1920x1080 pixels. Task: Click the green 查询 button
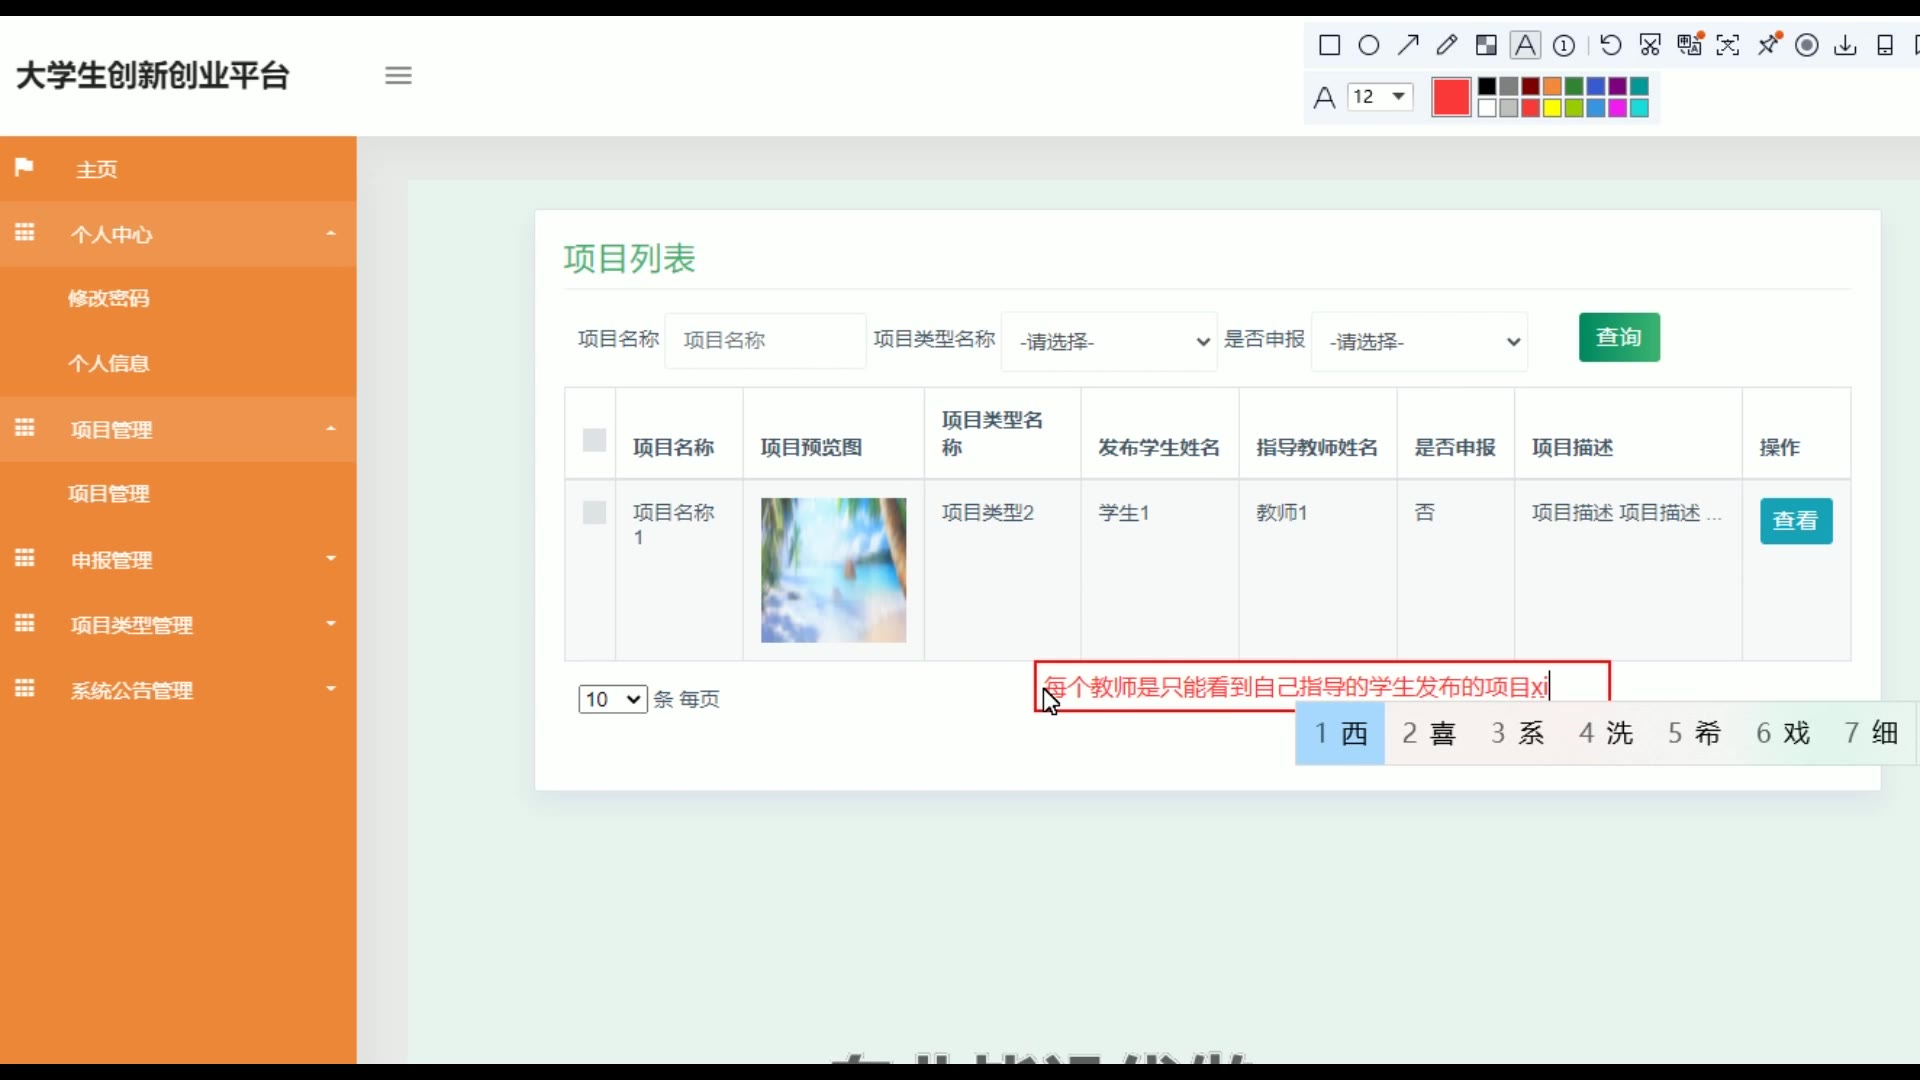(1619, 337)
